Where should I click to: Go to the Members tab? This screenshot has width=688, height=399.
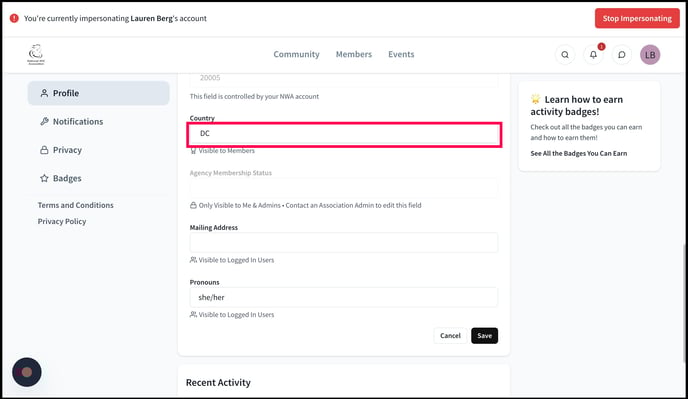354,54
